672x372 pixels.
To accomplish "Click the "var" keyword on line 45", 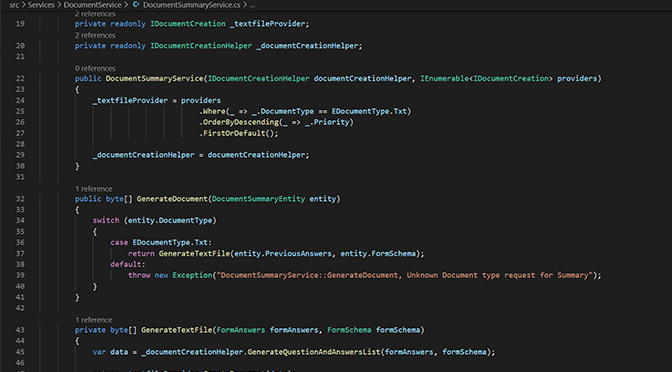I will (99, 352).
